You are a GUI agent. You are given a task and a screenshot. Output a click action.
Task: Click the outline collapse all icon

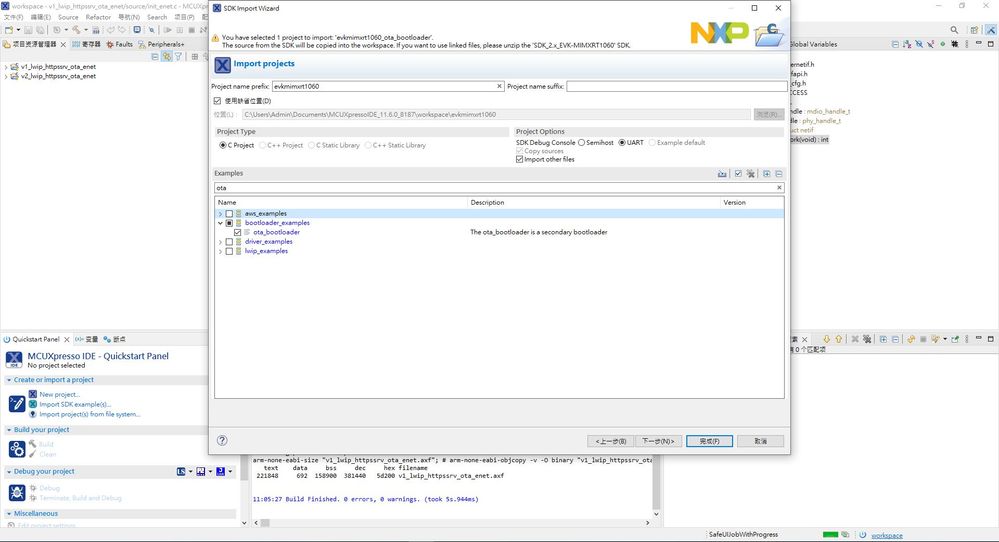click(x=895, y=44)
